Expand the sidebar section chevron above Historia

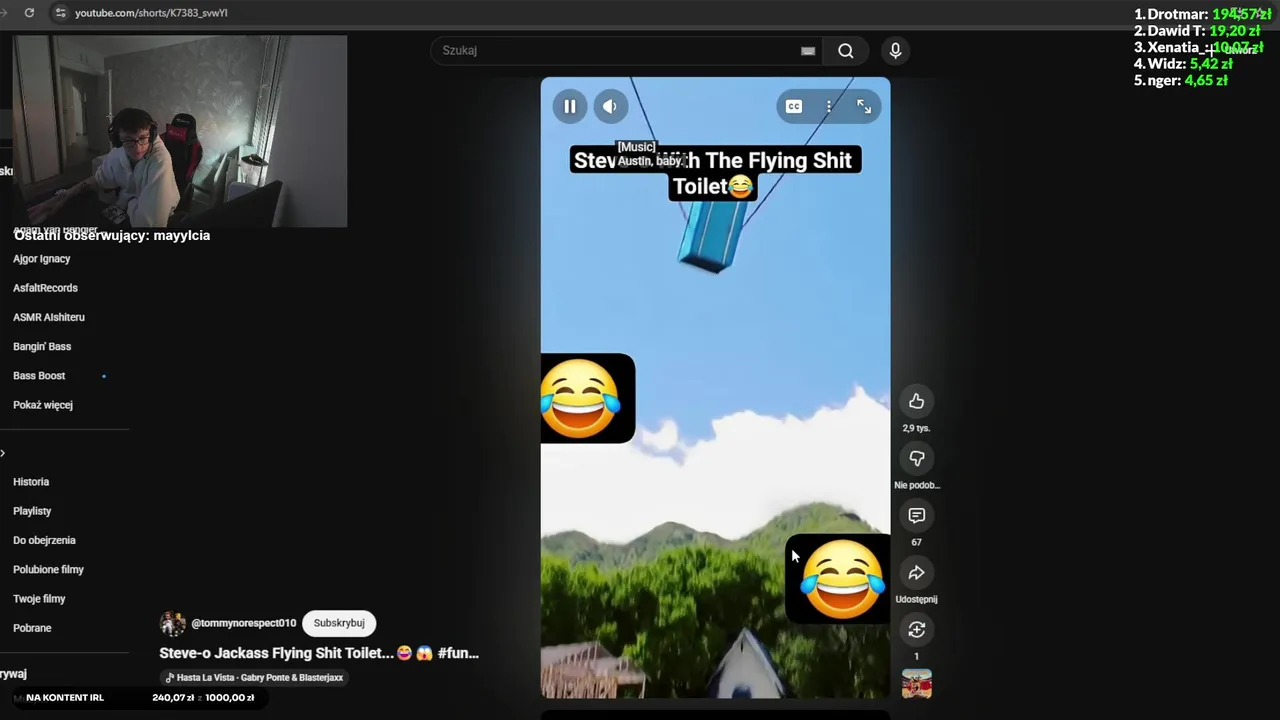coord(3,453)
